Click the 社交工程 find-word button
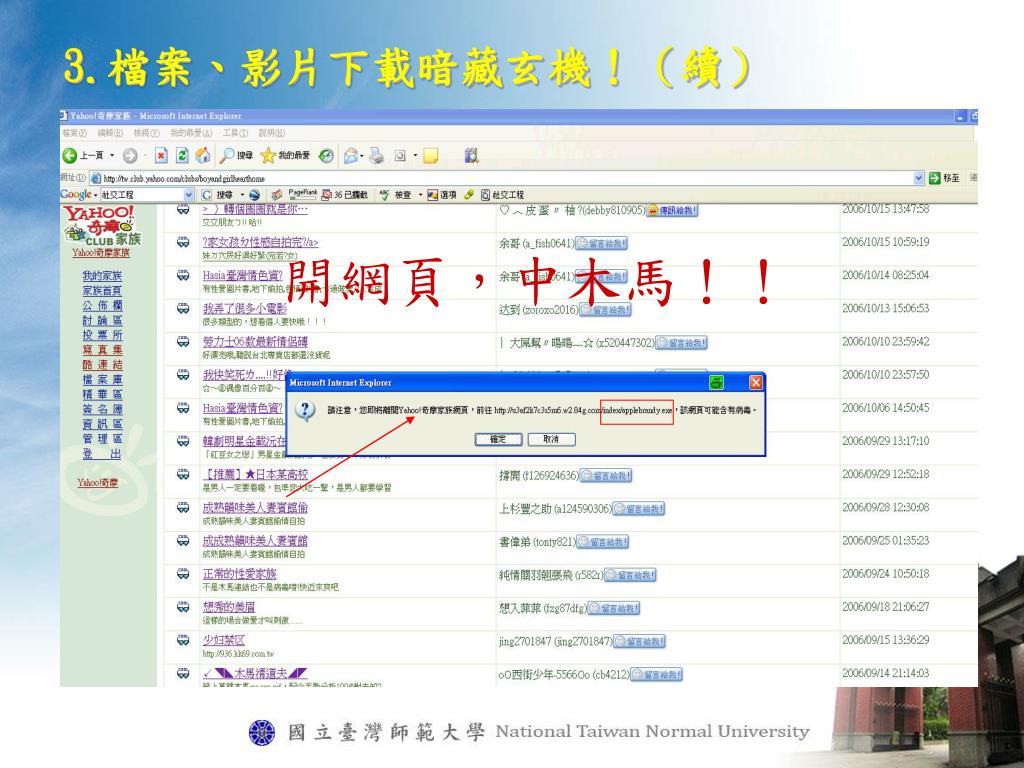This screenshot has width=1024, height=768. point(502,195)
